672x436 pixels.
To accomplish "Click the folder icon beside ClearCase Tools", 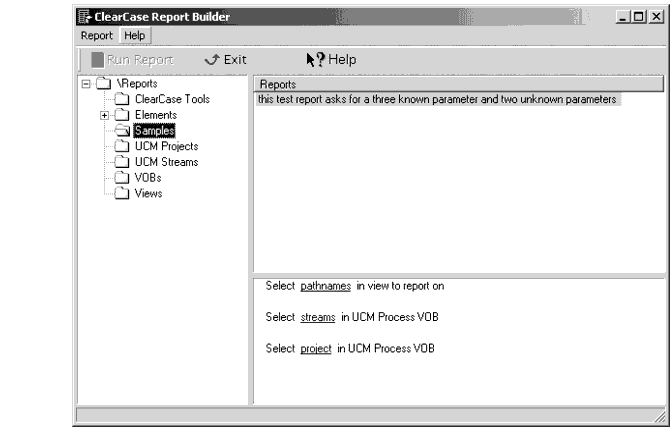I will pos(122,99).
